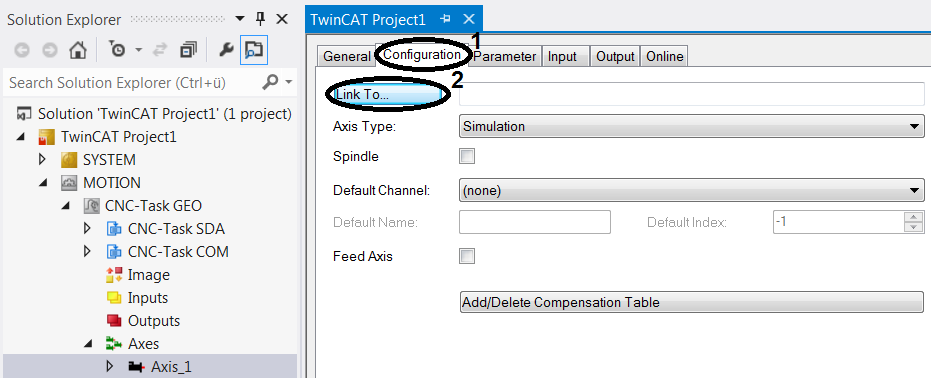Expand the Axis_1 tree node

pyautogui.click(x=109, y=366)
